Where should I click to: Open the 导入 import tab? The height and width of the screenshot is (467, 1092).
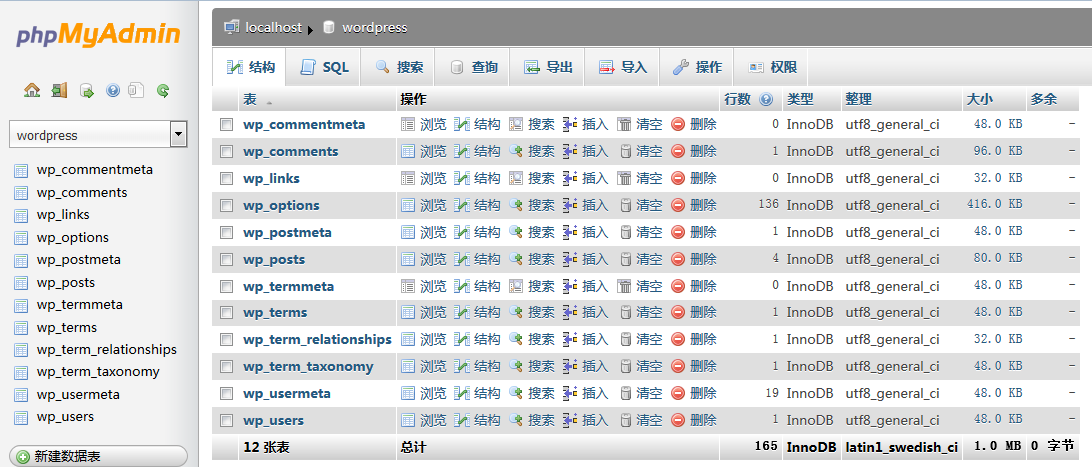click(622, 68)
